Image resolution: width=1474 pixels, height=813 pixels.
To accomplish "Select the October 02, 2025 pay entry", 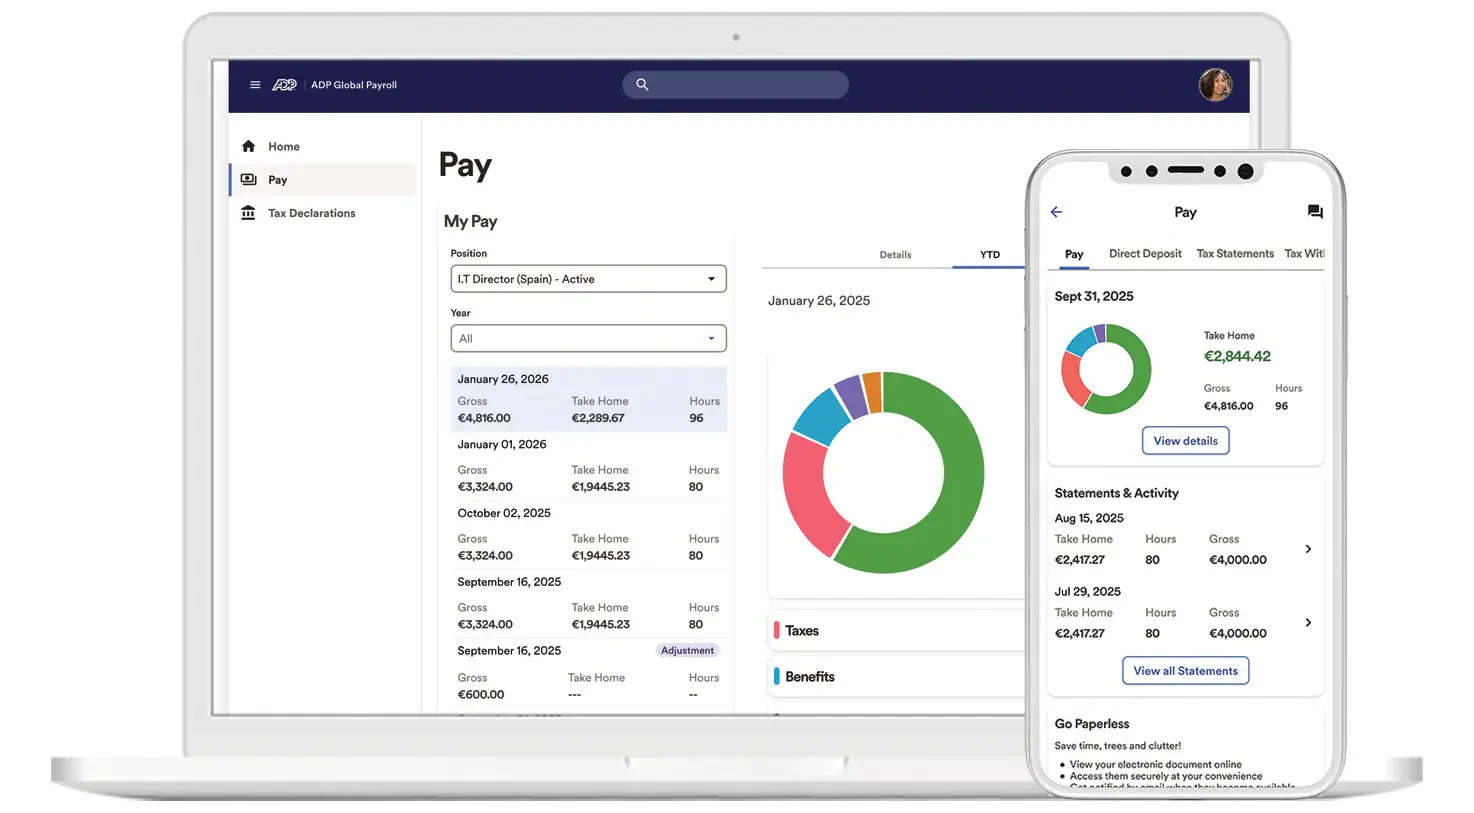I will [x=588, y=535].
